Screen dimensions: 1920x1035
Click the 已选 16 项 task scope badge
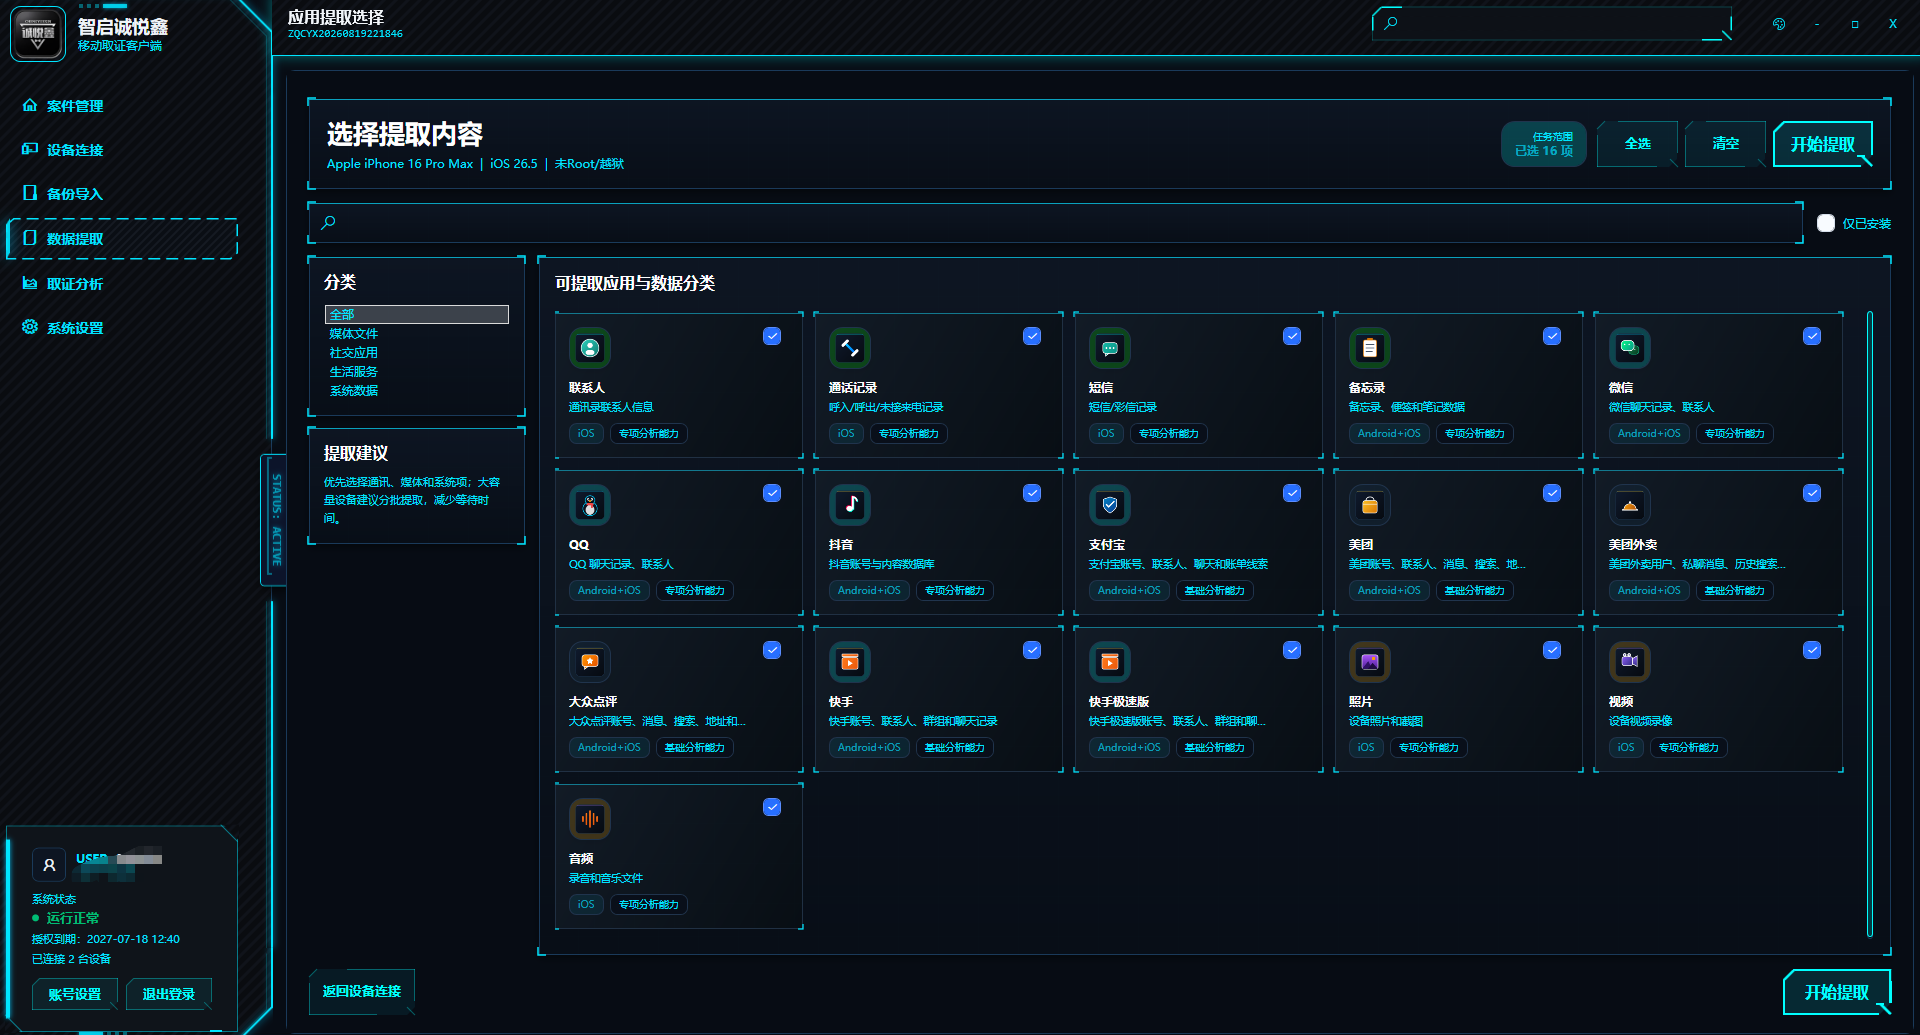[x=1544, y=144]
